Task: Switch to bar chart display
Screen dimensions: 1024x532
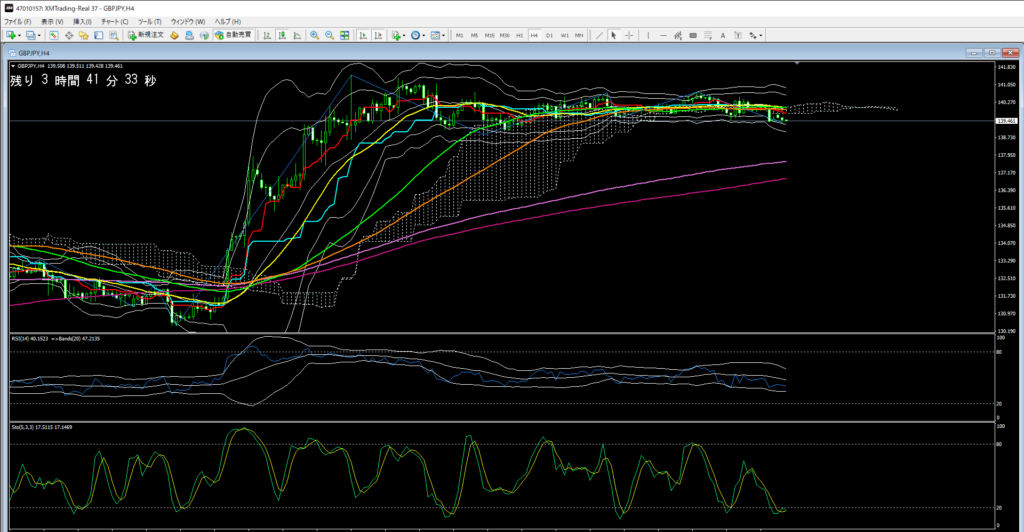Action: pos(267,35)
